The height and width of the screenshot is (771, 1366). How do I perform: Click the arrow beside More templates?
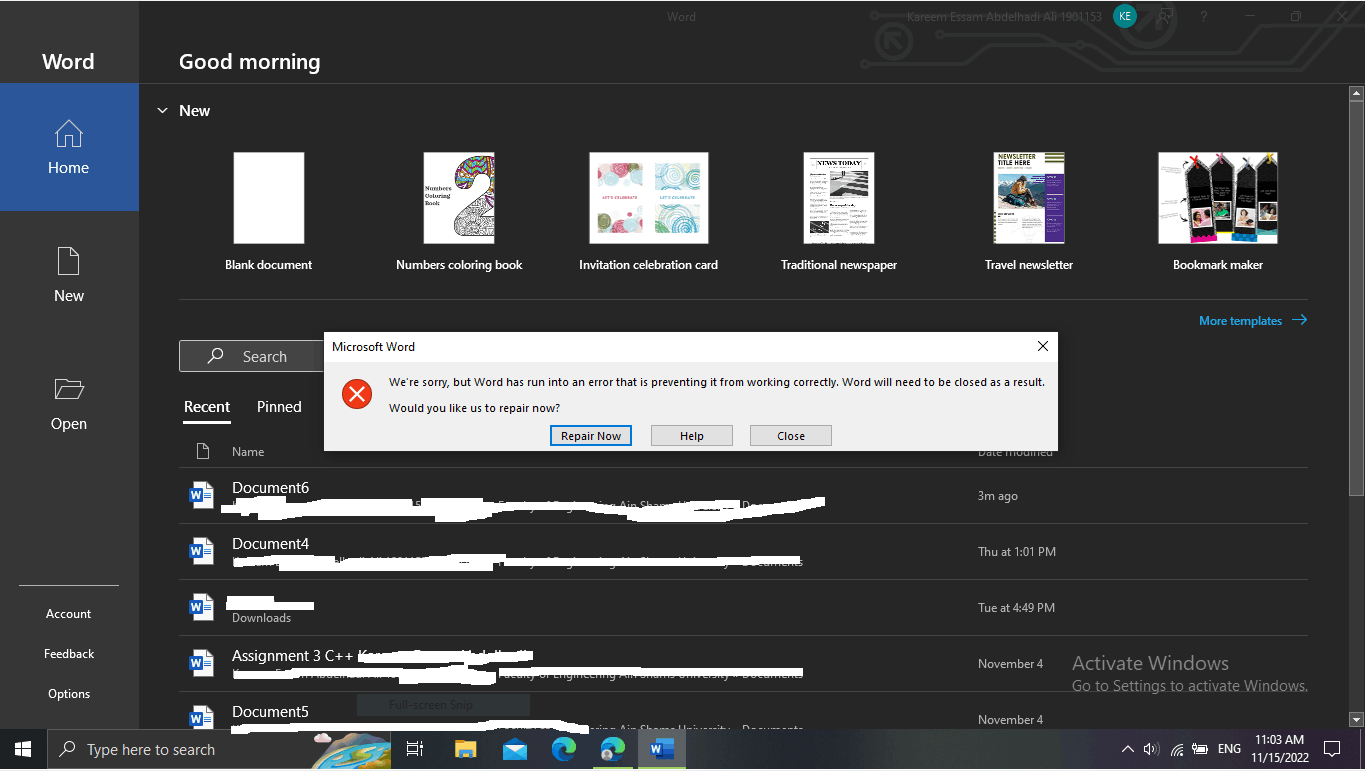[x=1299, y=320]
